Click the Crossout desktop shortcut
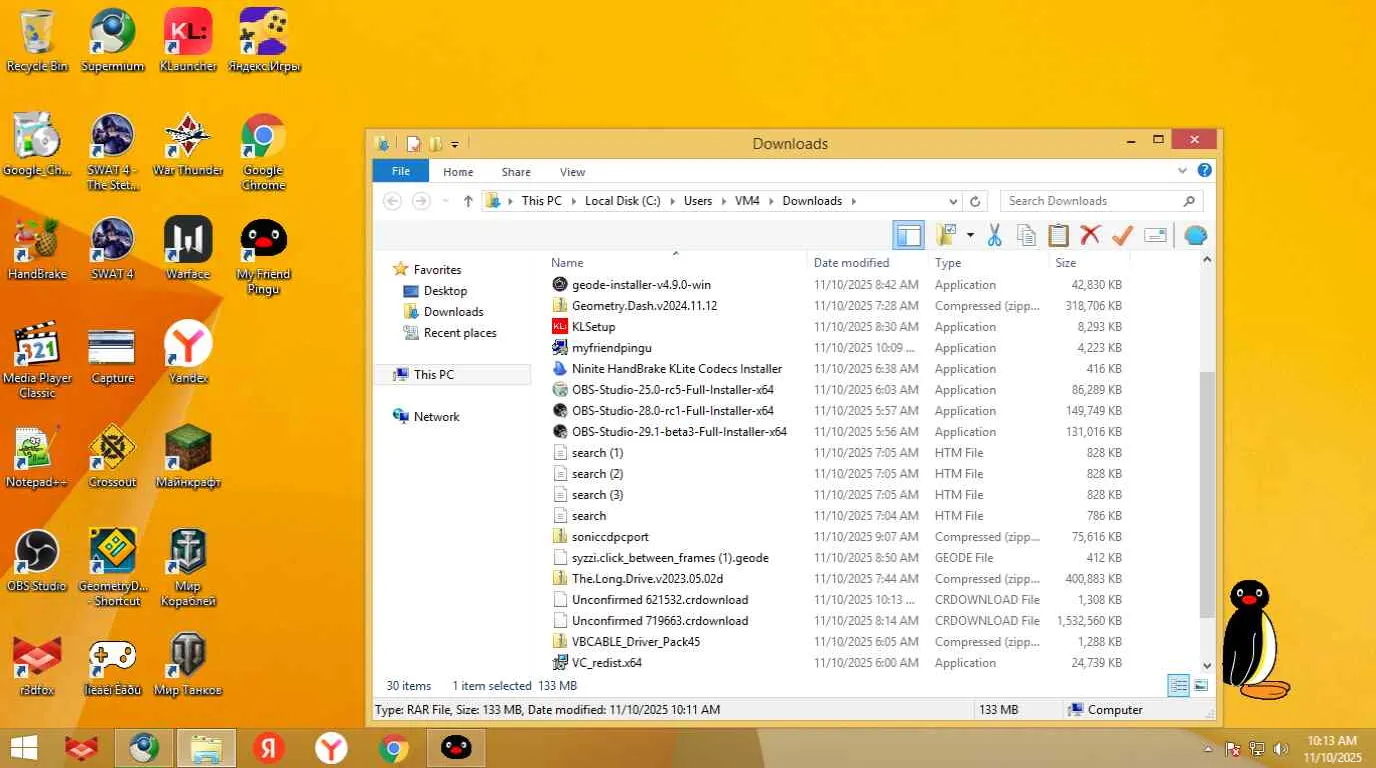Image resolution: width=1376 pixels, height=768 pixels. [112, 458]
